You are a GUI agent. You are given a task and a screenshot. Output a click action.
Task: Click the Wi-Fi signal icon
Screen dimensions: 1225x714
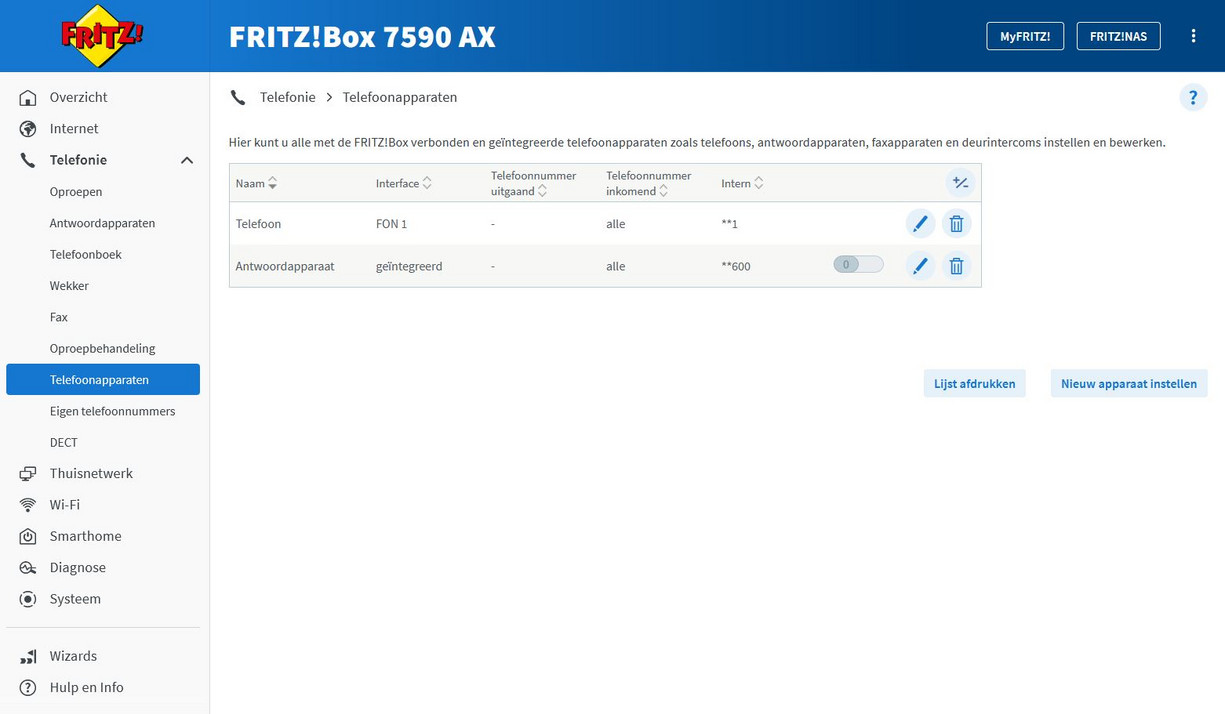pyautogui.click(x=28, y=505)
